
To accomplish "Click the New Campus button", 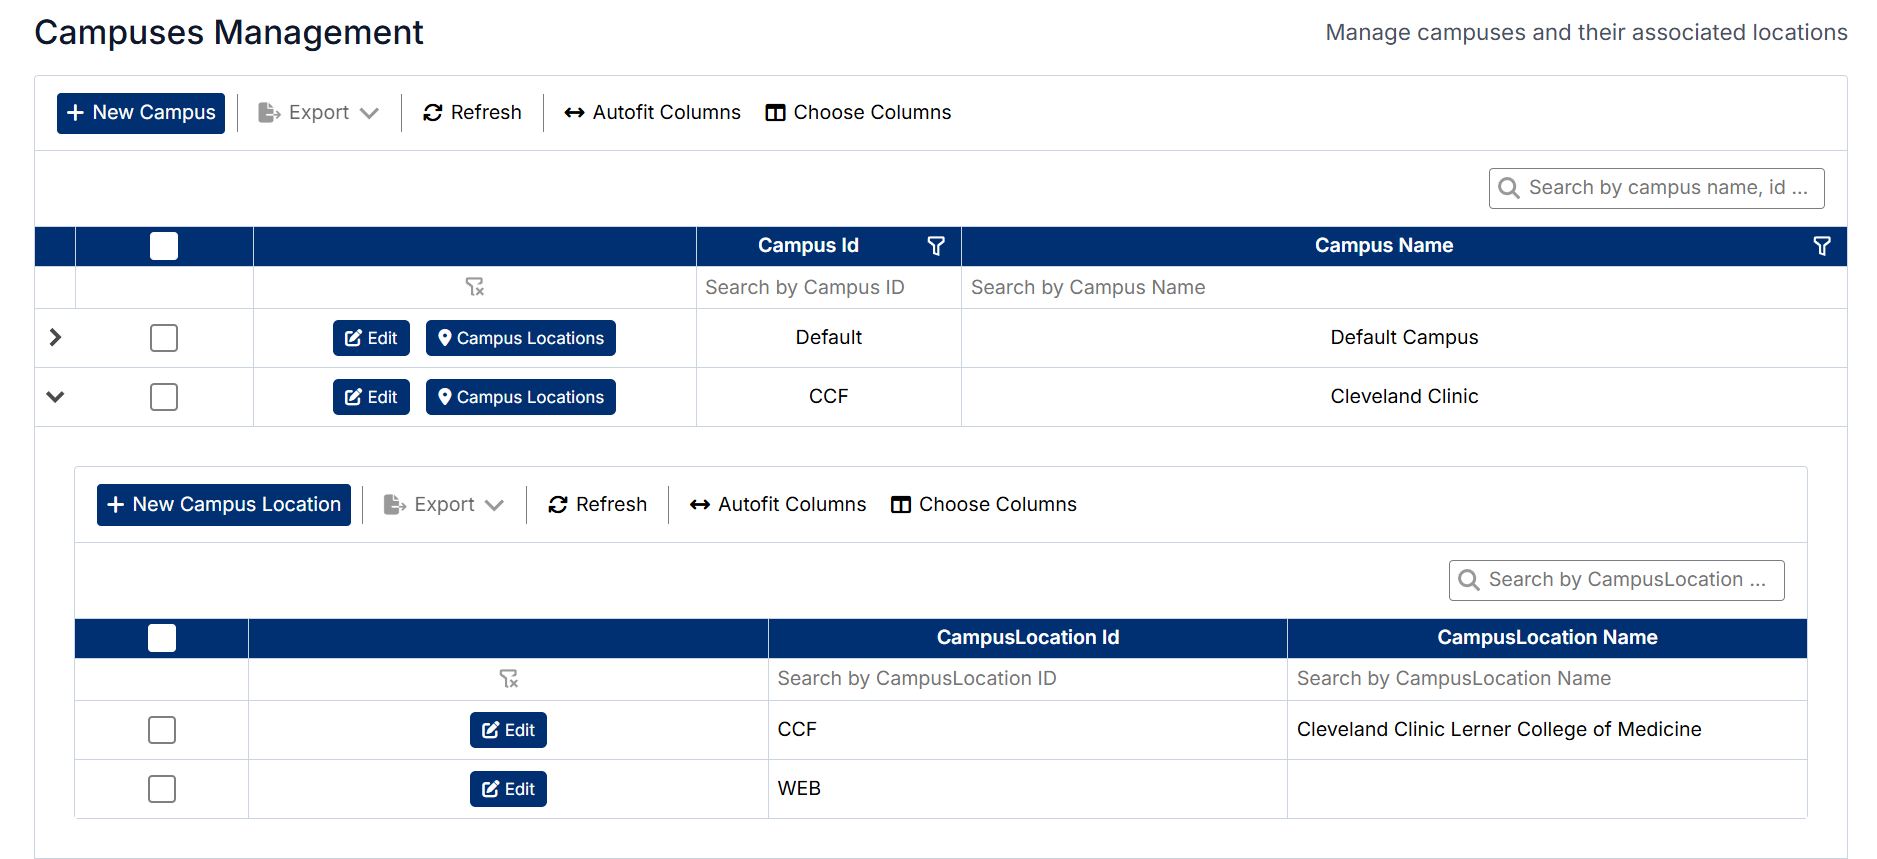I will [141, 113].
